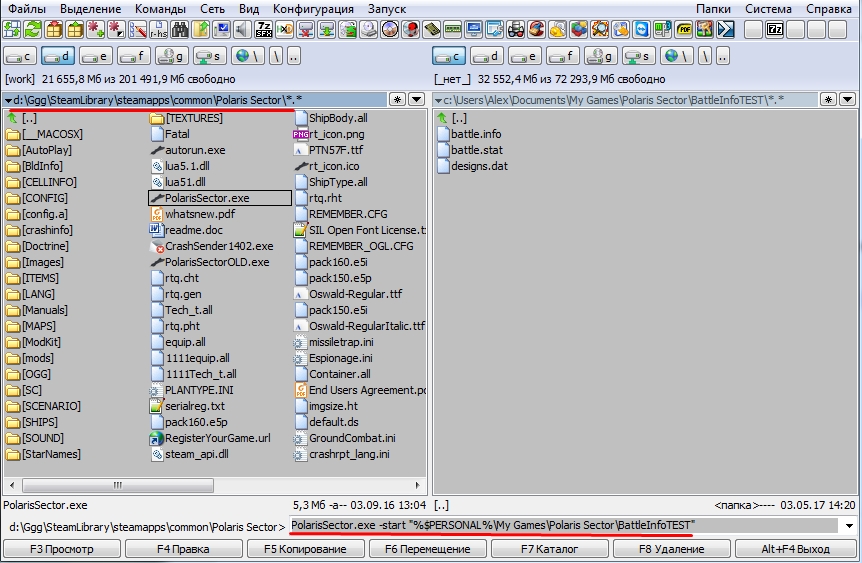This screenshot has height=563, width=862.
Task: Click the yellow PDF toolbar icon
Action: click(x=684, y=29)
